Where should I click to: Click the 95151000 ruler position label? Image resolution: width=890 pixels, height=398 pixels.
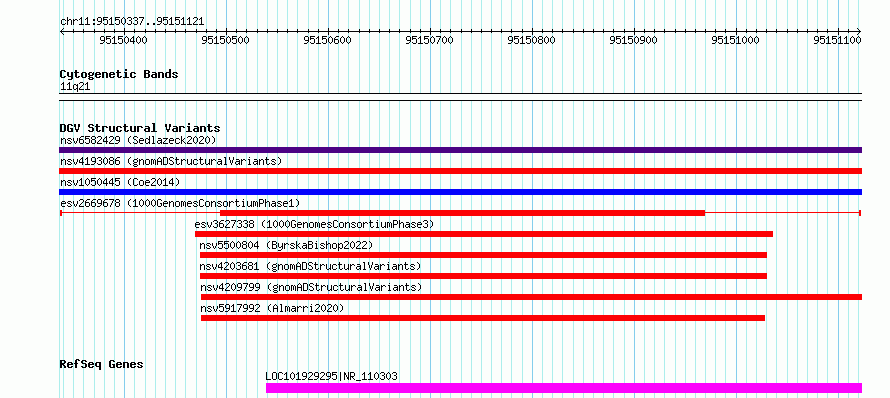point(736,40)
